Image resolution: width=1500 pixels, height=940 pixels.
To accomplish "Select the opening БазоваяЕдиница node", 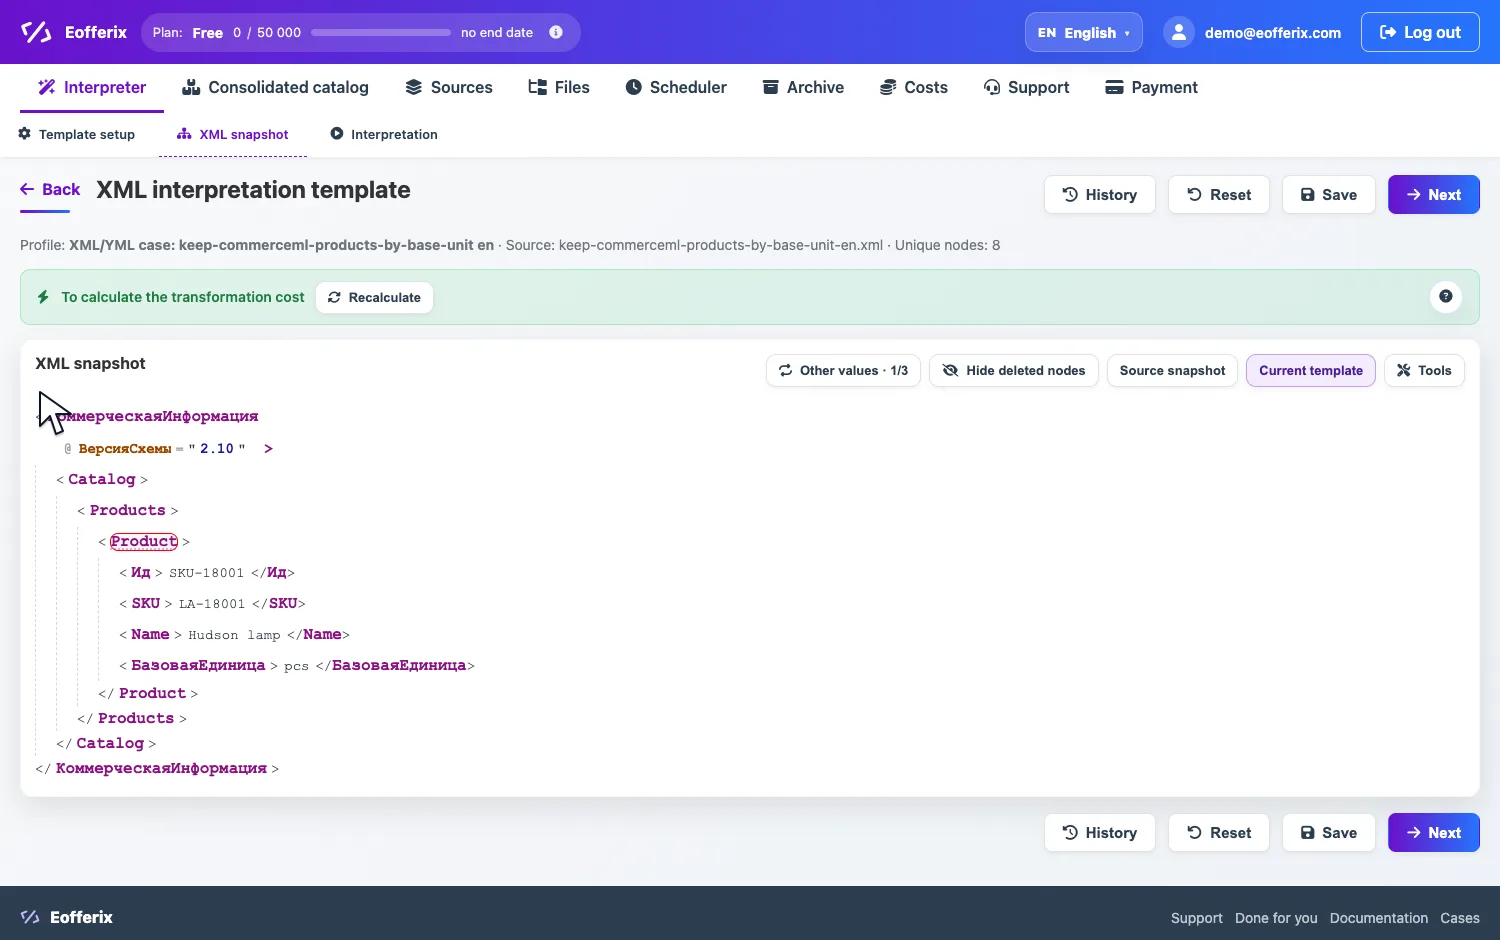I will pyautogui.click(x=198, y=665).
